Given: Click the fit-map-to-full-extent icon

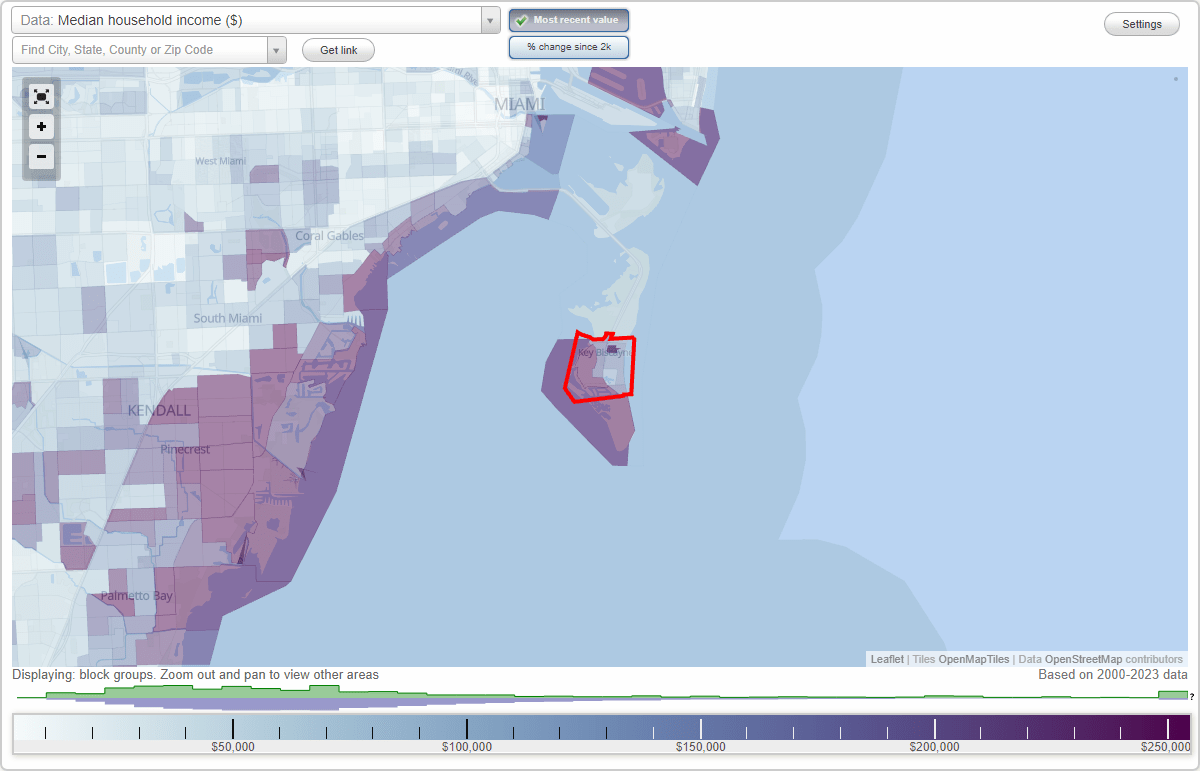Looking at the screenshot, I should point(41,96).
